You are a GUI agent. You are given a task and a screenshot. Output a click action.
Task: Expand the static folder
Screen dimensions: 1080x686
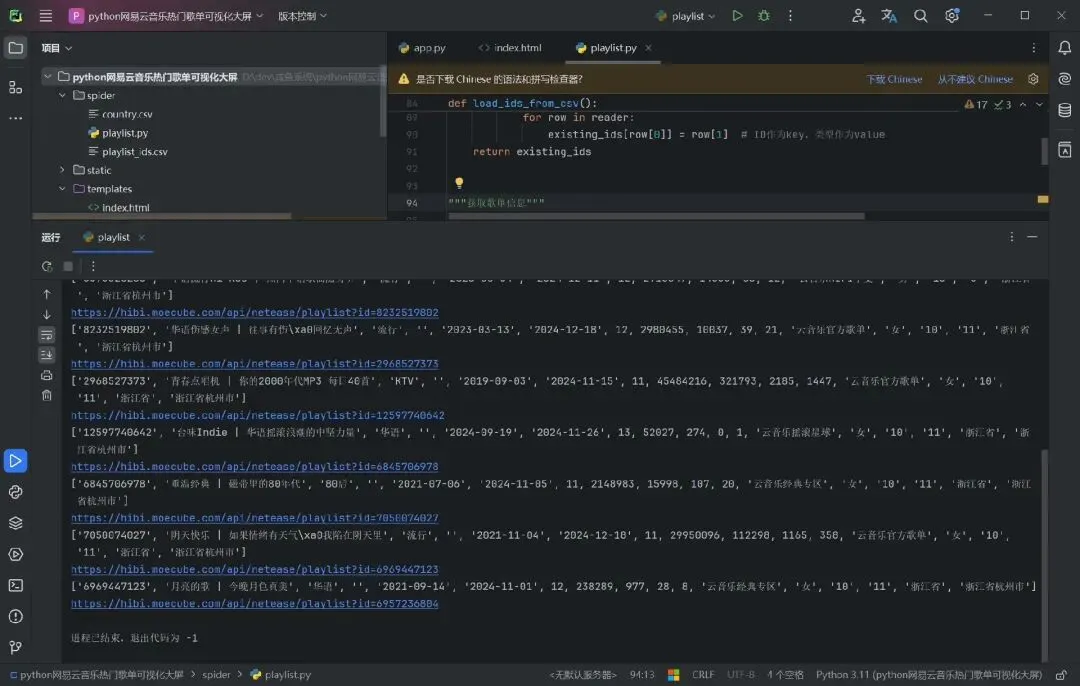63,170
